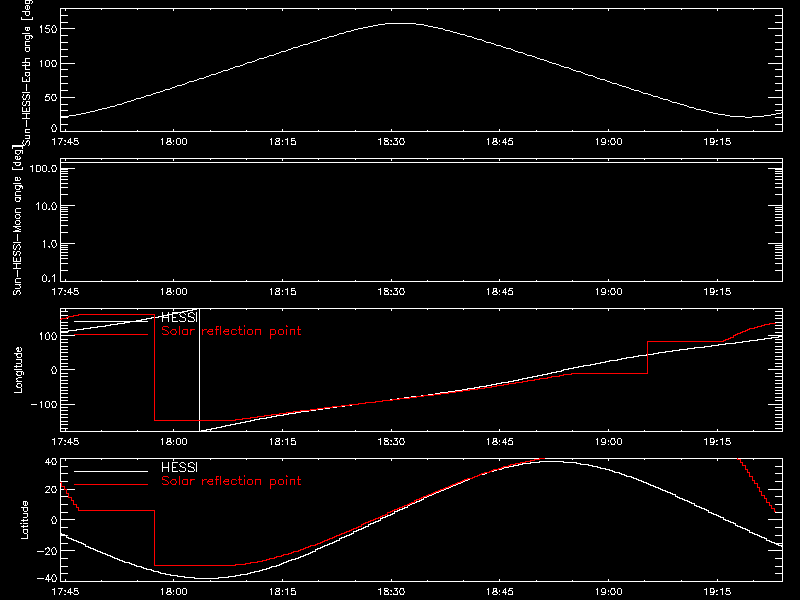The width and height of the screenshot is (800, 600).
Task: Click 19:00 time label under Longitude plot
Action: click(x=609, y=441)
